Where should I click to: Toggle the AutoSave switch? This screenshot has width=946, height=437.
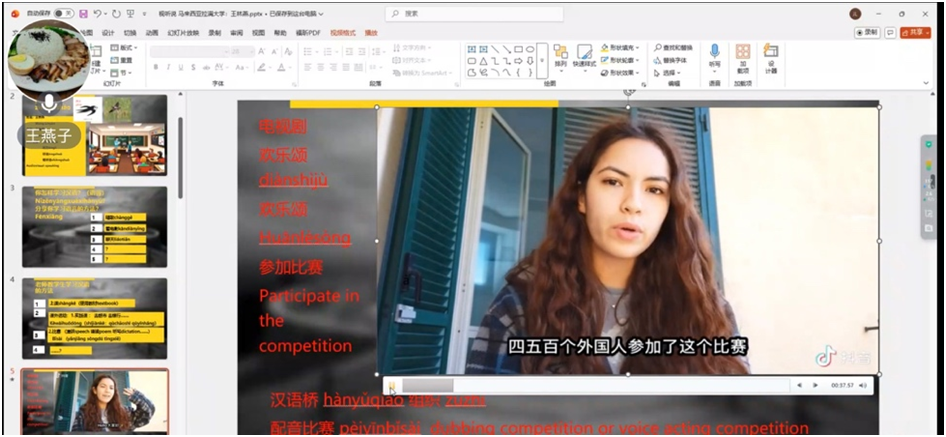pyautogui.click(x=63, y=14)
